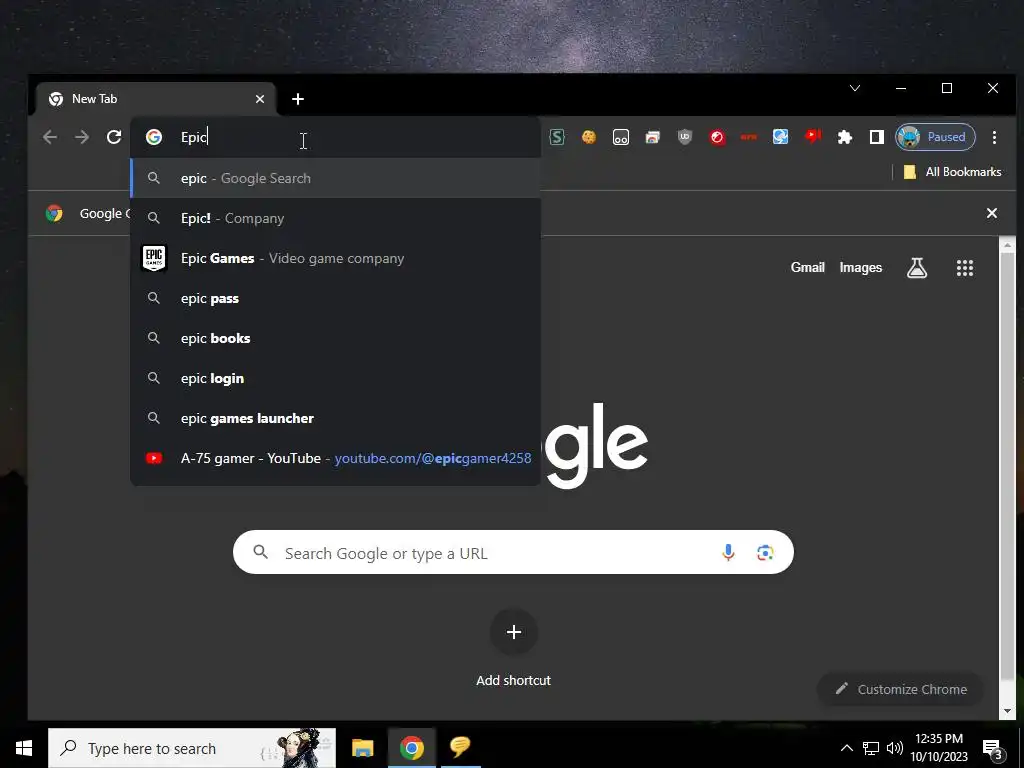
Task: Click the white square face extension icon
Action: pyautogui.click(x=620, y=137)
